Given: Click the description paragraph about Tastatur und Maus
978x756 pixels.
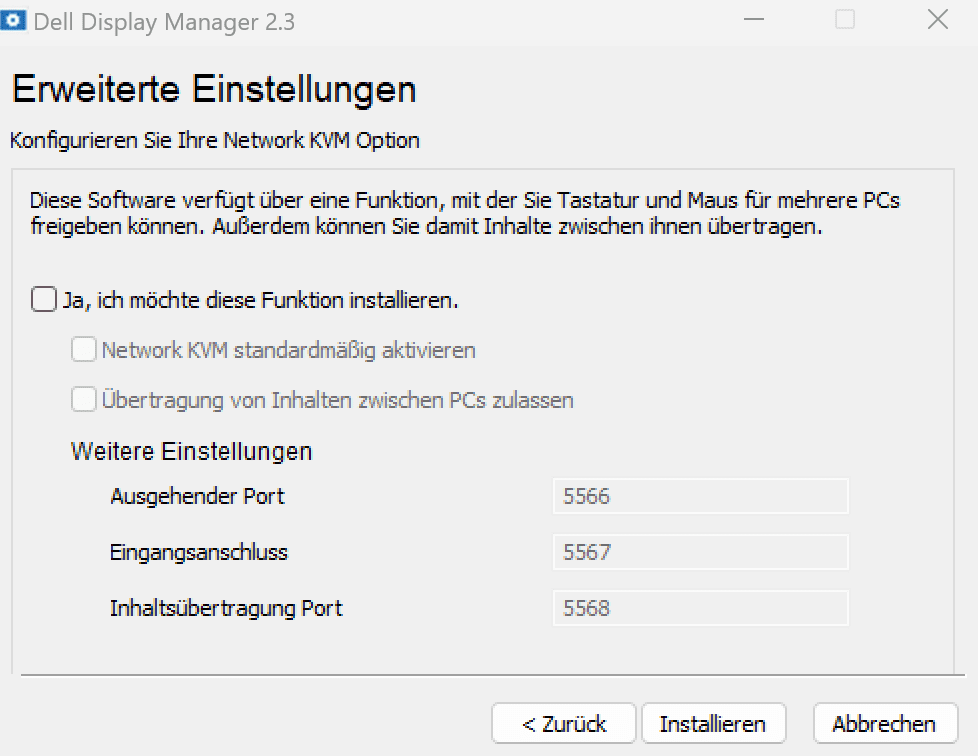Looking at the screenshot, I should pos(465,213).
